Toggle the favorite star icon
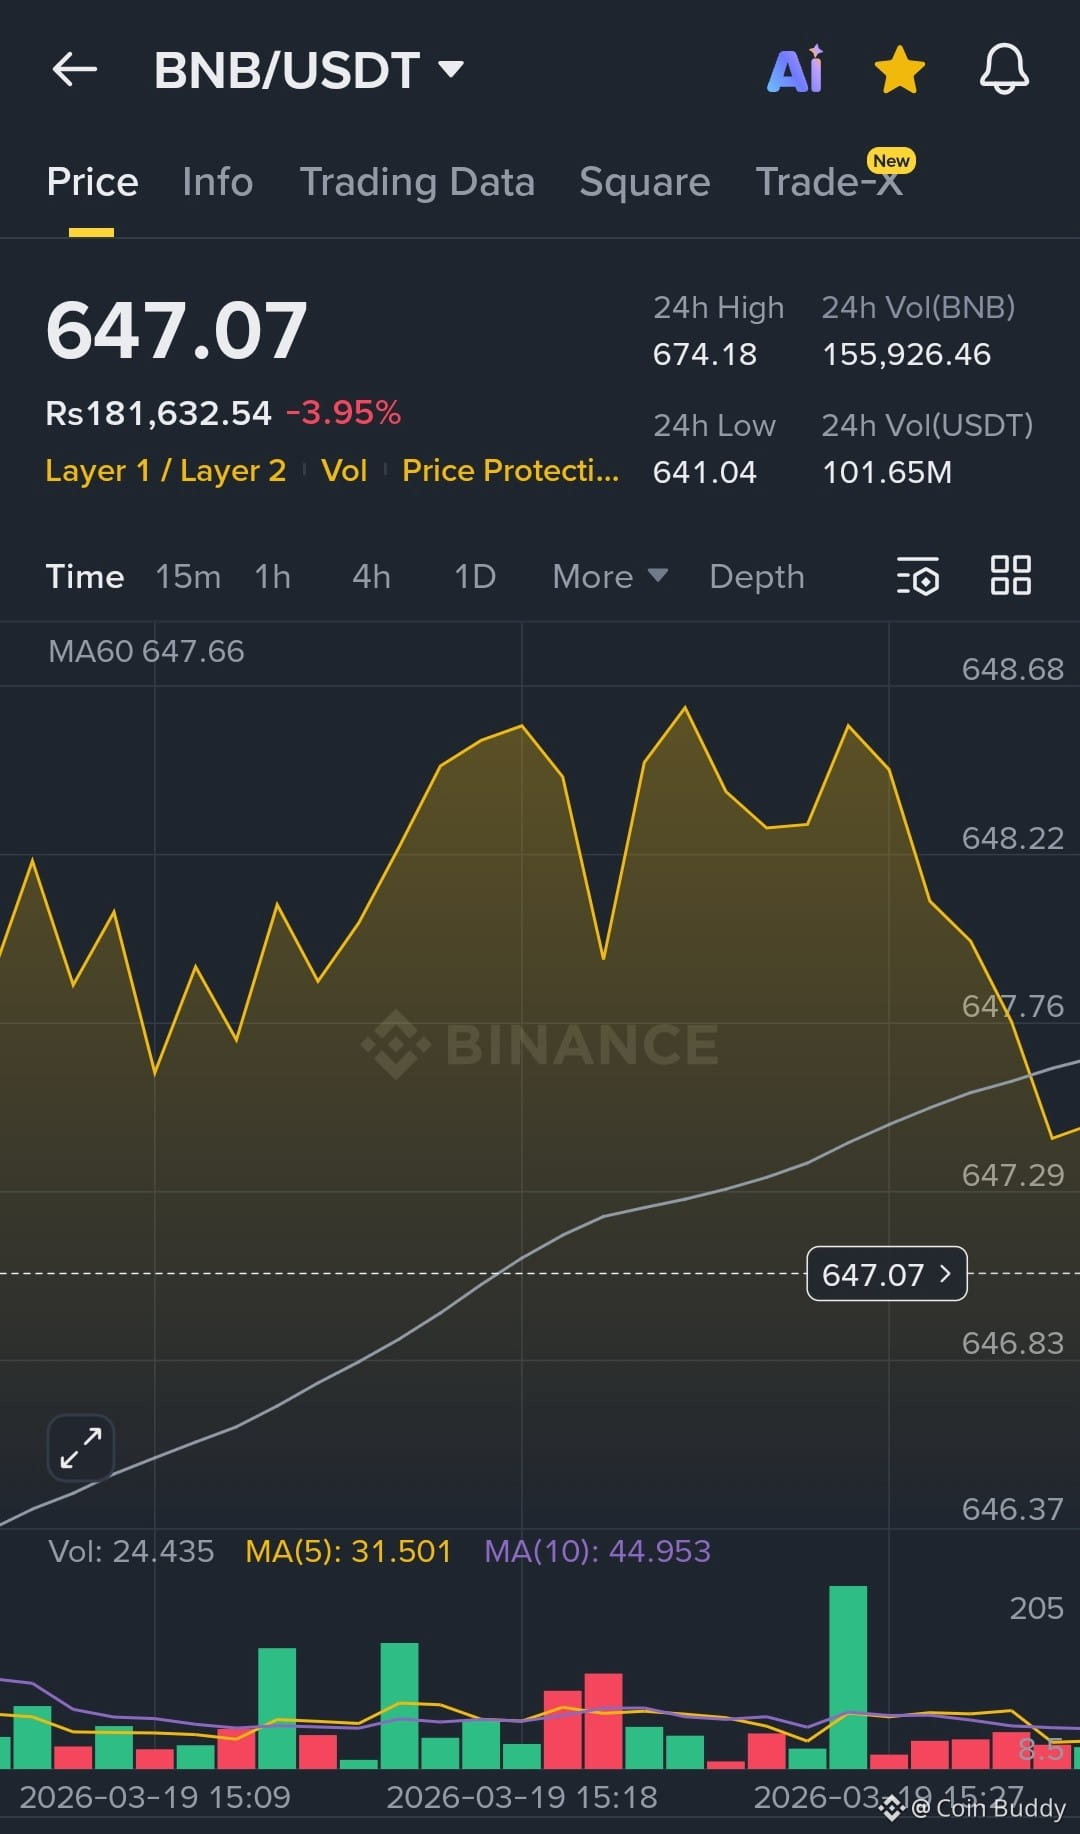 pos(900,70)
